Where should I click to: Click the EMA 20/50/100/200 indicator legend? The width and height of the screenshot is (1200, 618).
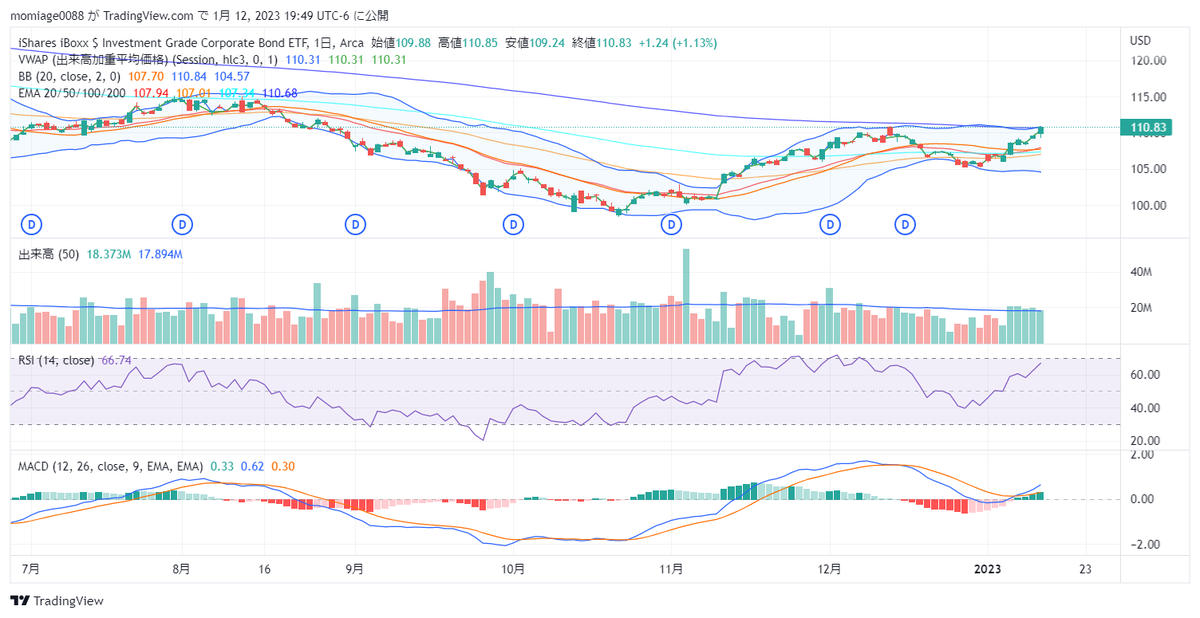click(x=73, y=93)
